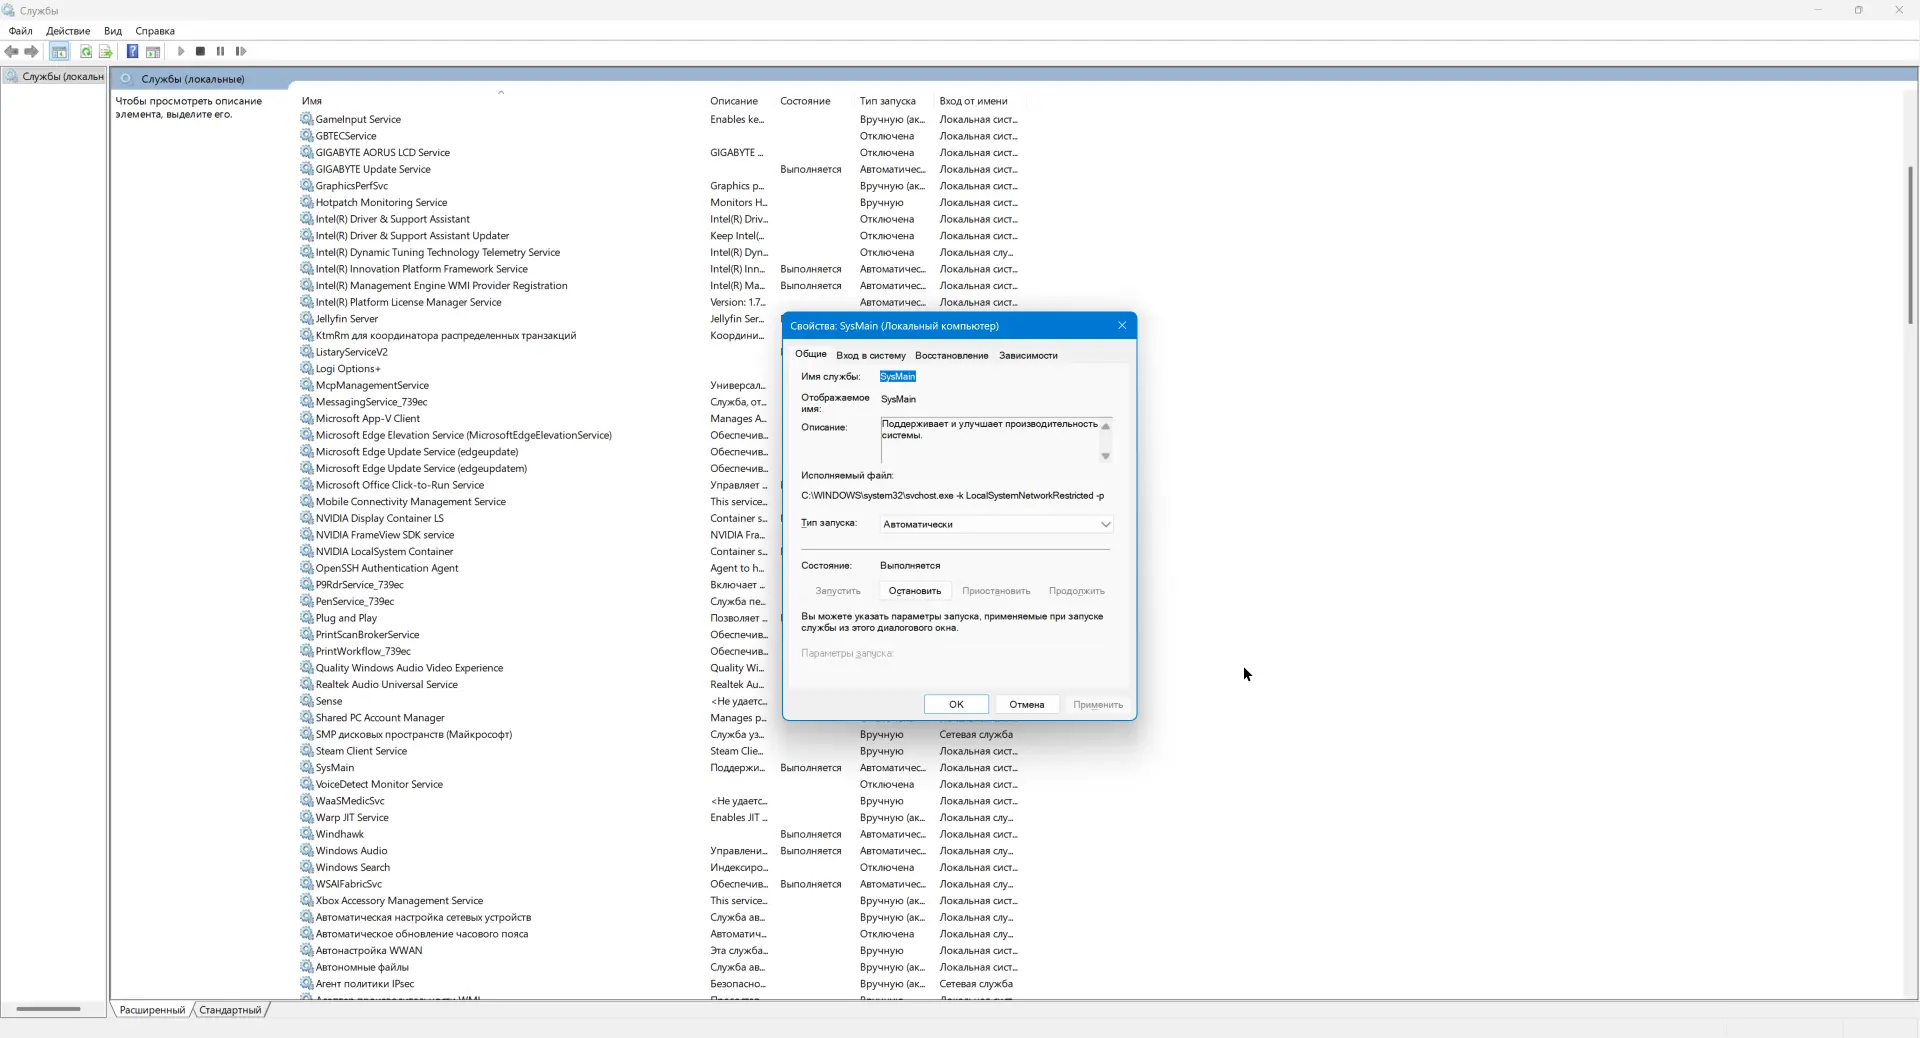Toggle the console tree pane icon
1920x1038 pixels.
59,52
